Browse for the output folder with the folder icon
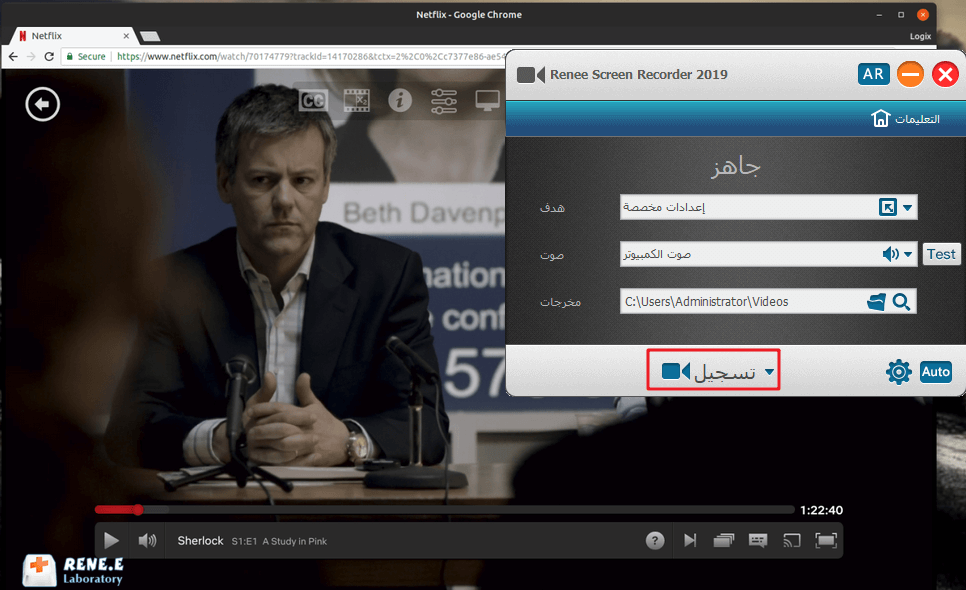This screenshot has height=590, width=966. 876,302
